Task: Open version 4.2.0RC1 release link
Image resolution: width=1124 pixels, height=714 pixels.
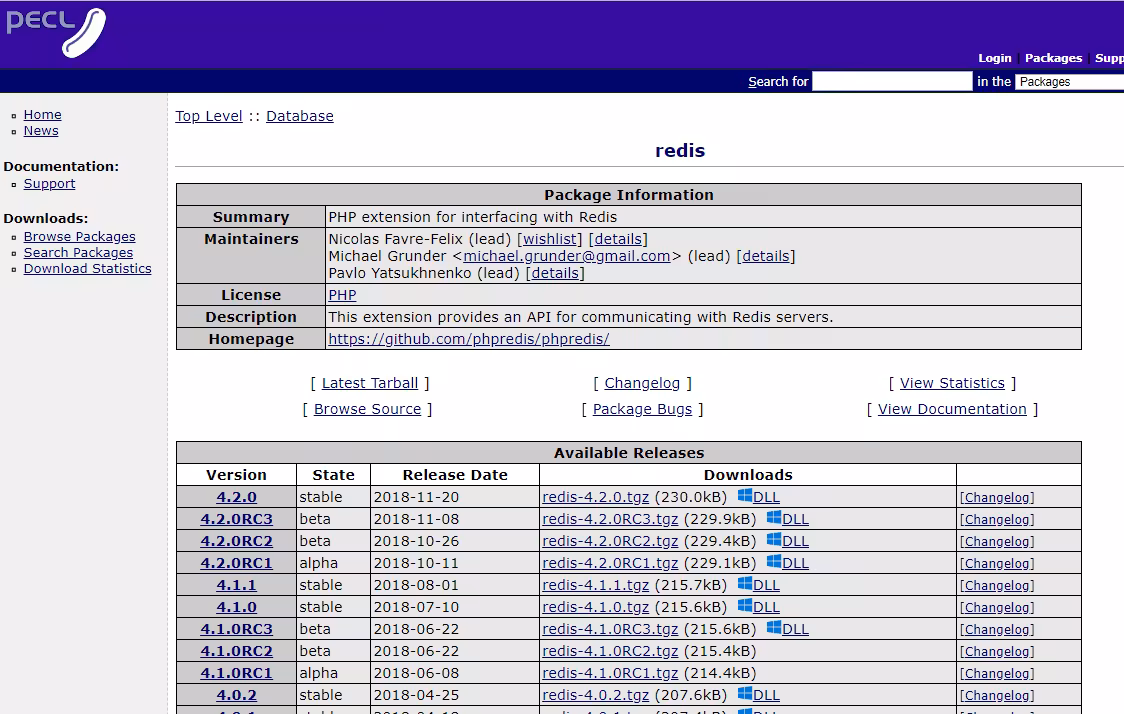Action: tap(237, 563)
